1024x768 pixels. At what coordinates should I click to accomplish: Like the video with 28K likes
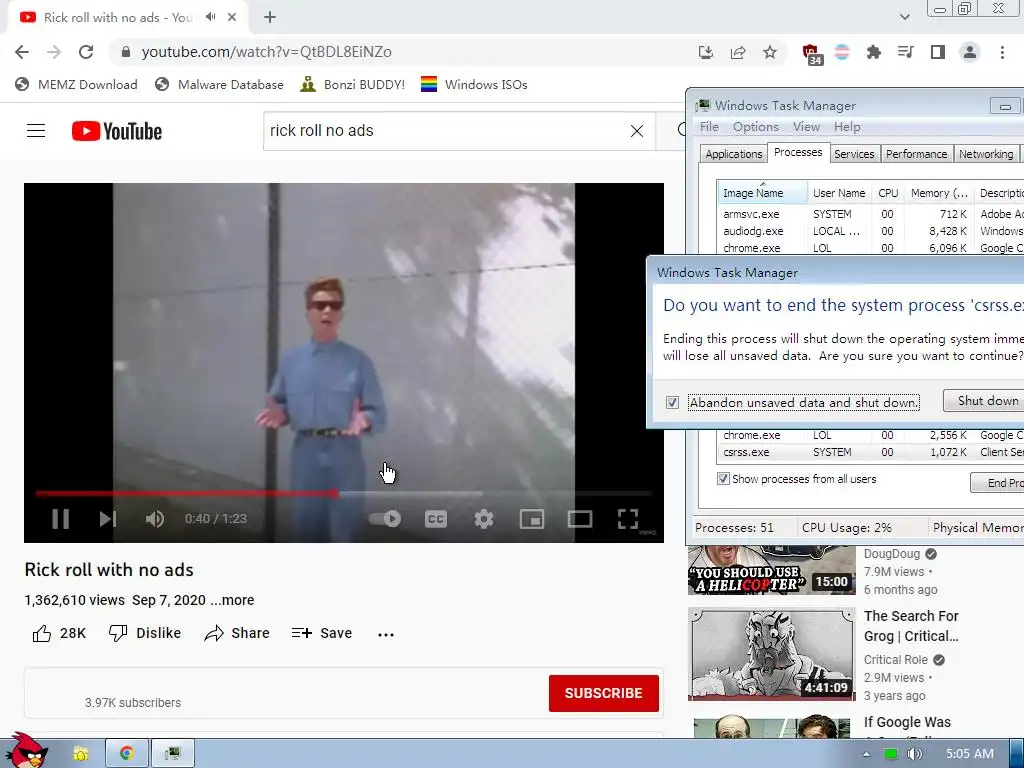click(59, 633)
